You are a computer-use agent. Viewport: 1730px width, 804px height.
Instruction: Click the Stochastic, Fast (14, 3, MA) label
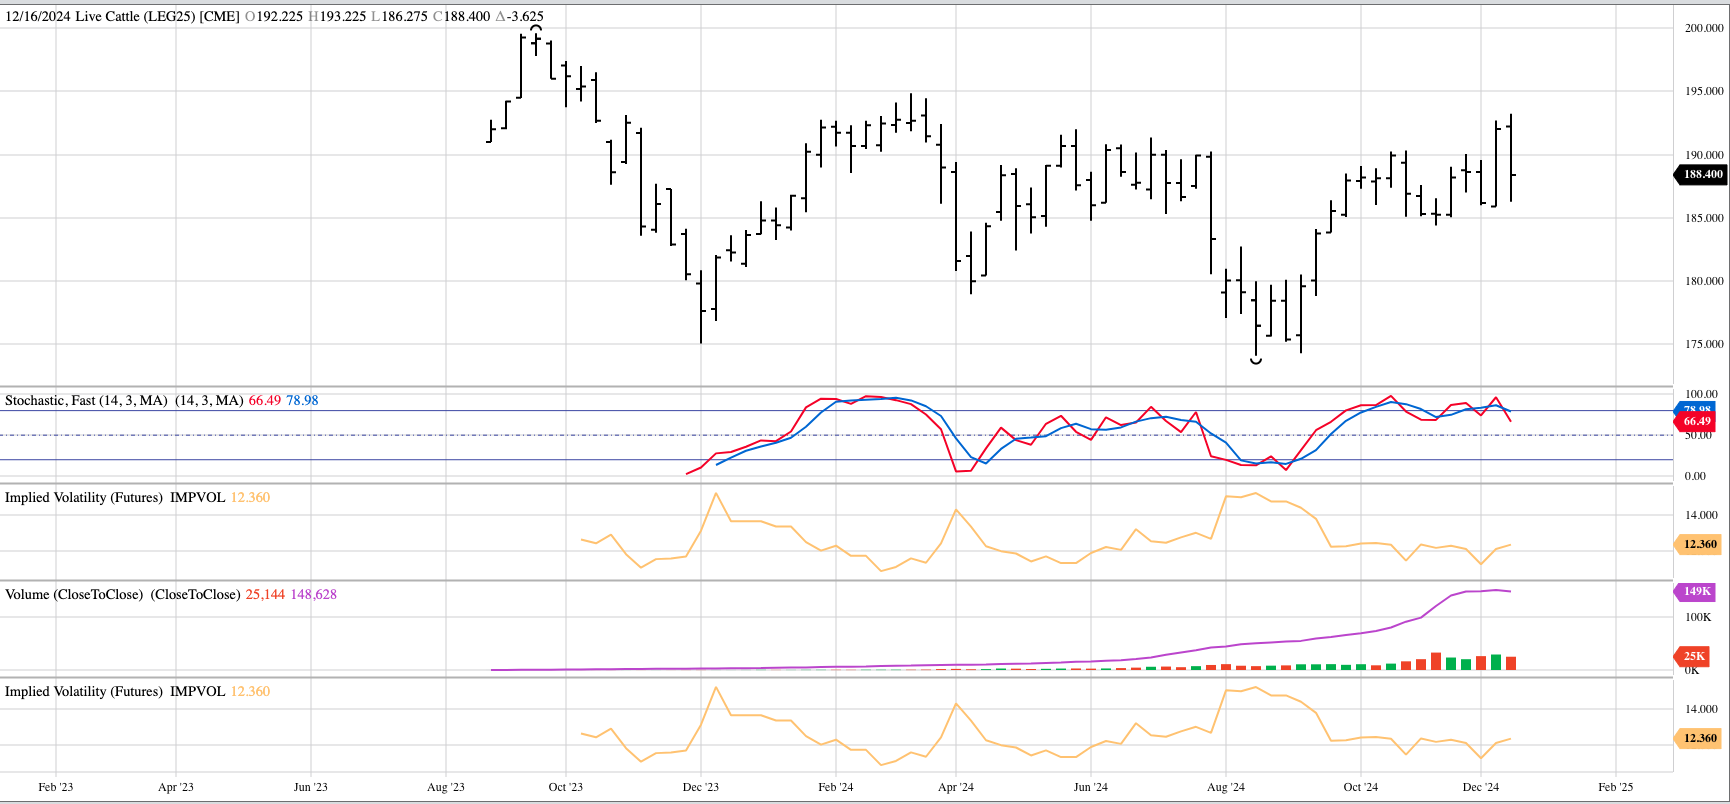[86, 400]
